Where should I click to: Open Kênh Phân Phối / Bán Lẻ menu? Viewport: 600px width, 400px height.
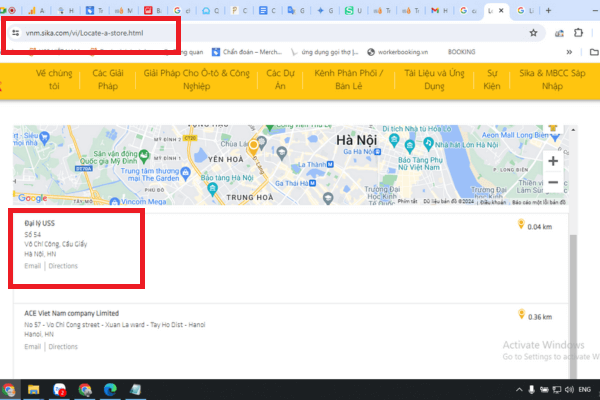pyautogui.click(x=349, y=80)
